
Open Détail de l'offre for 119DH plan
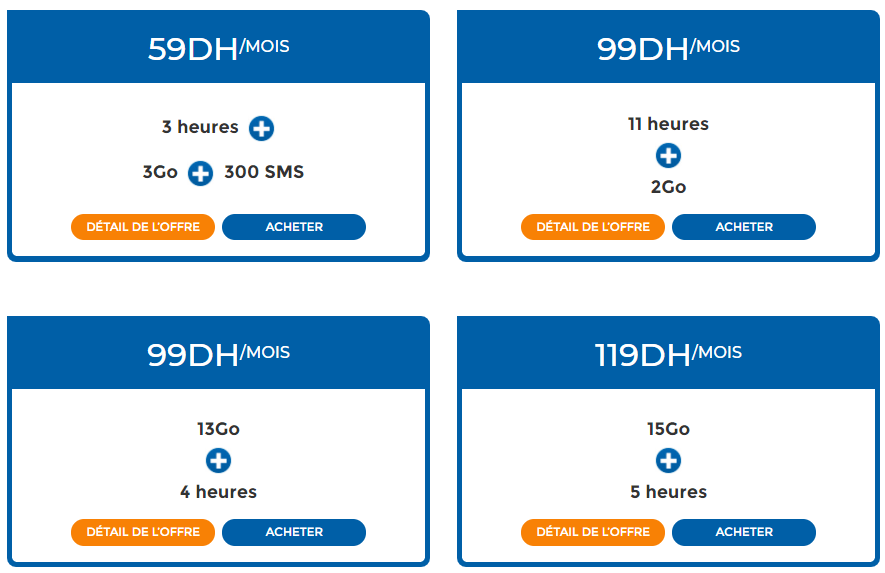593,532
